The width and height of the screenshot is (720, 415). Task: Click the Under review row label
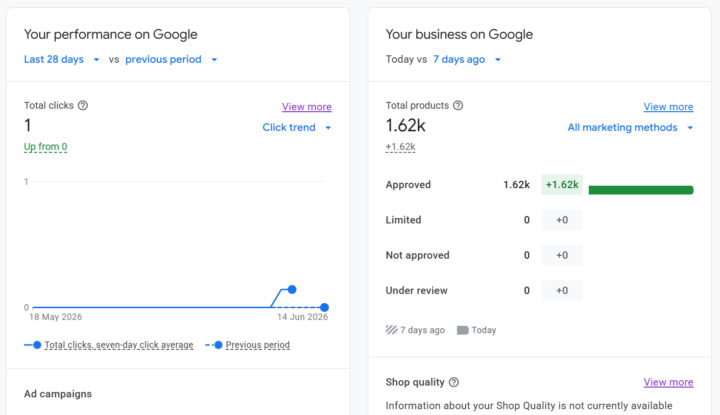tap(416, 291)
